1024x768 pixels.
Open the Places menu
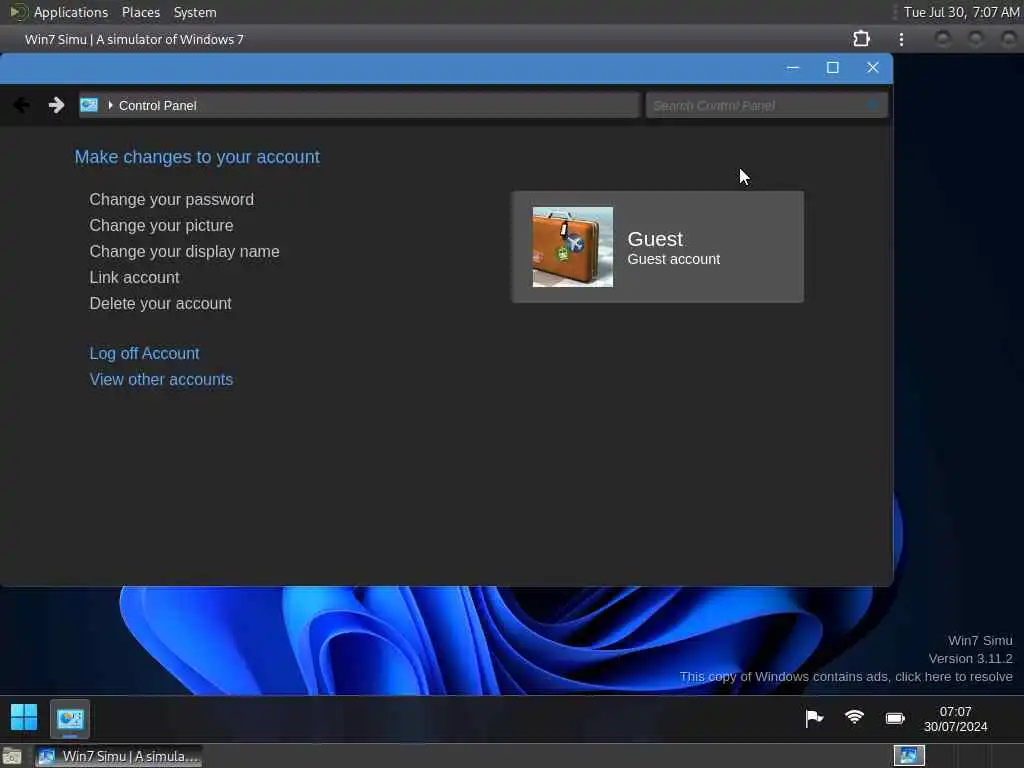(141, 12)
